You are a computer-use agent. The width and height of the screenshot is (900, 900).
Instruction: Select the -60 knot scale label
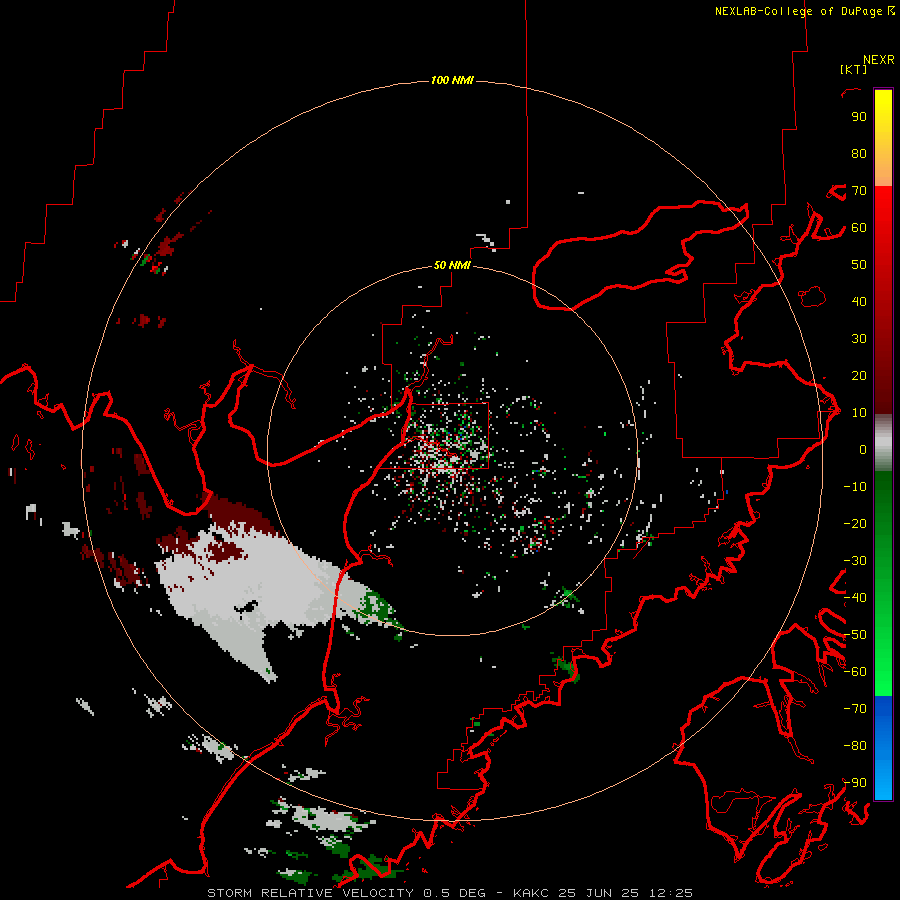[x=855, y=672]
